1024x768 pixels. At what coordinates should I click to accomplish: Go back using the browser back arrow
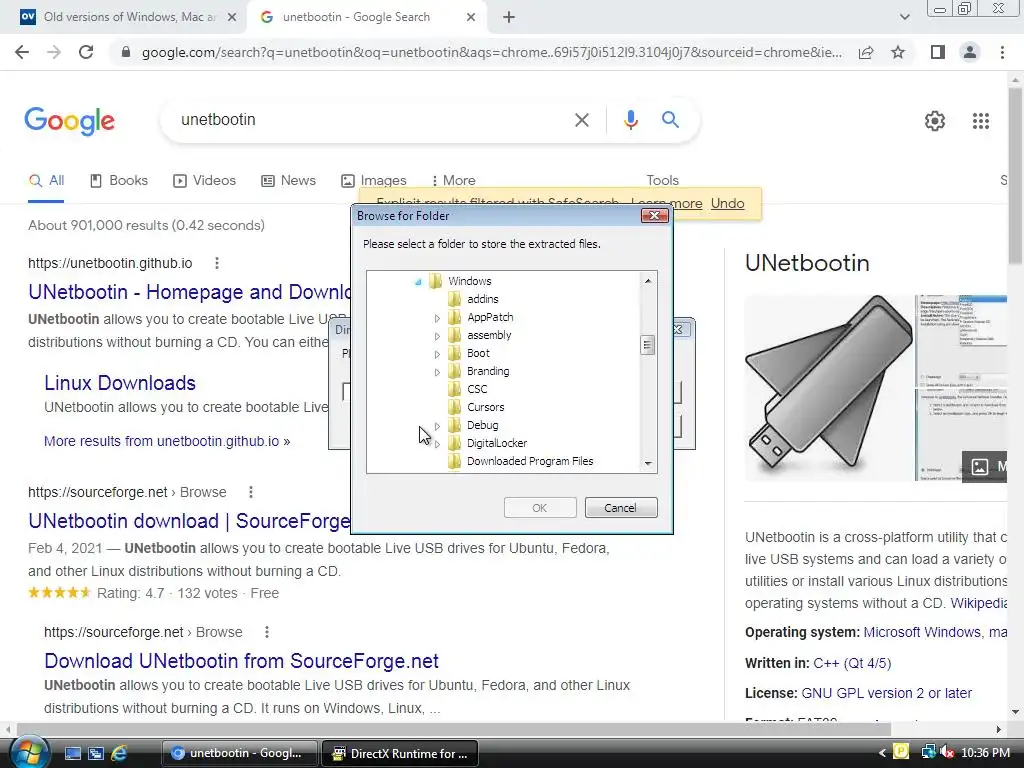coord(22,52)
